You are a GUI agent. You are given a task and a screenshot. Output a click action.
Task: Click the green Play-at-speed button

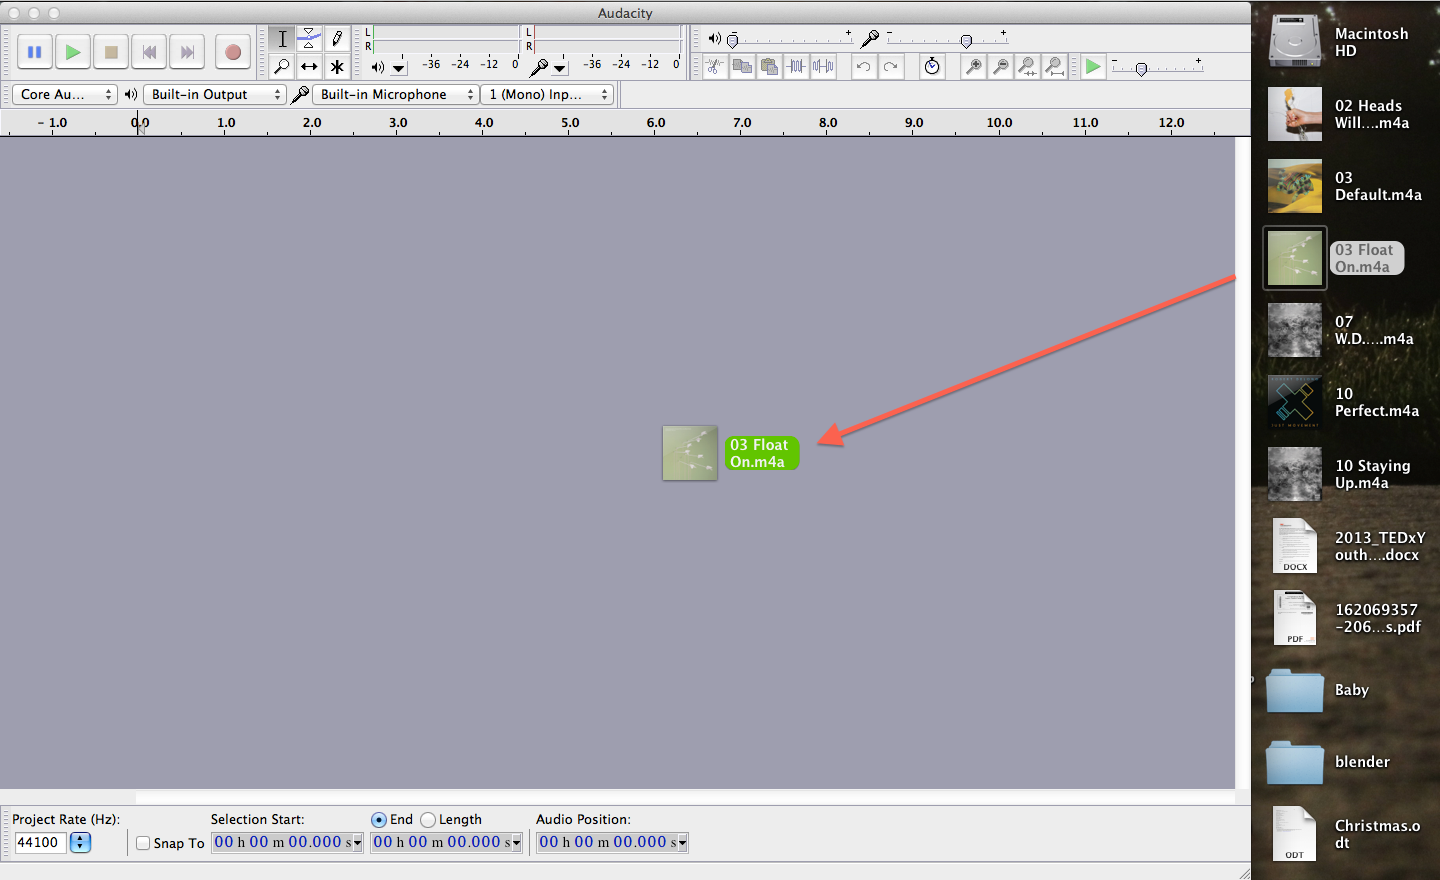(1093, 67)
